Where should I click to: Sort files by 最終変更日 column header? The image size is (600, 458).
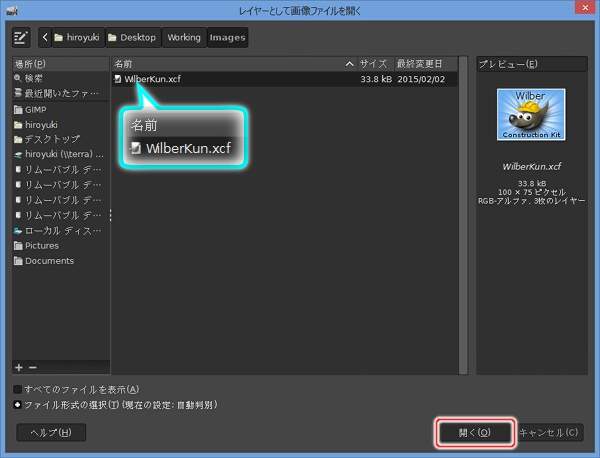click(426, 64)
